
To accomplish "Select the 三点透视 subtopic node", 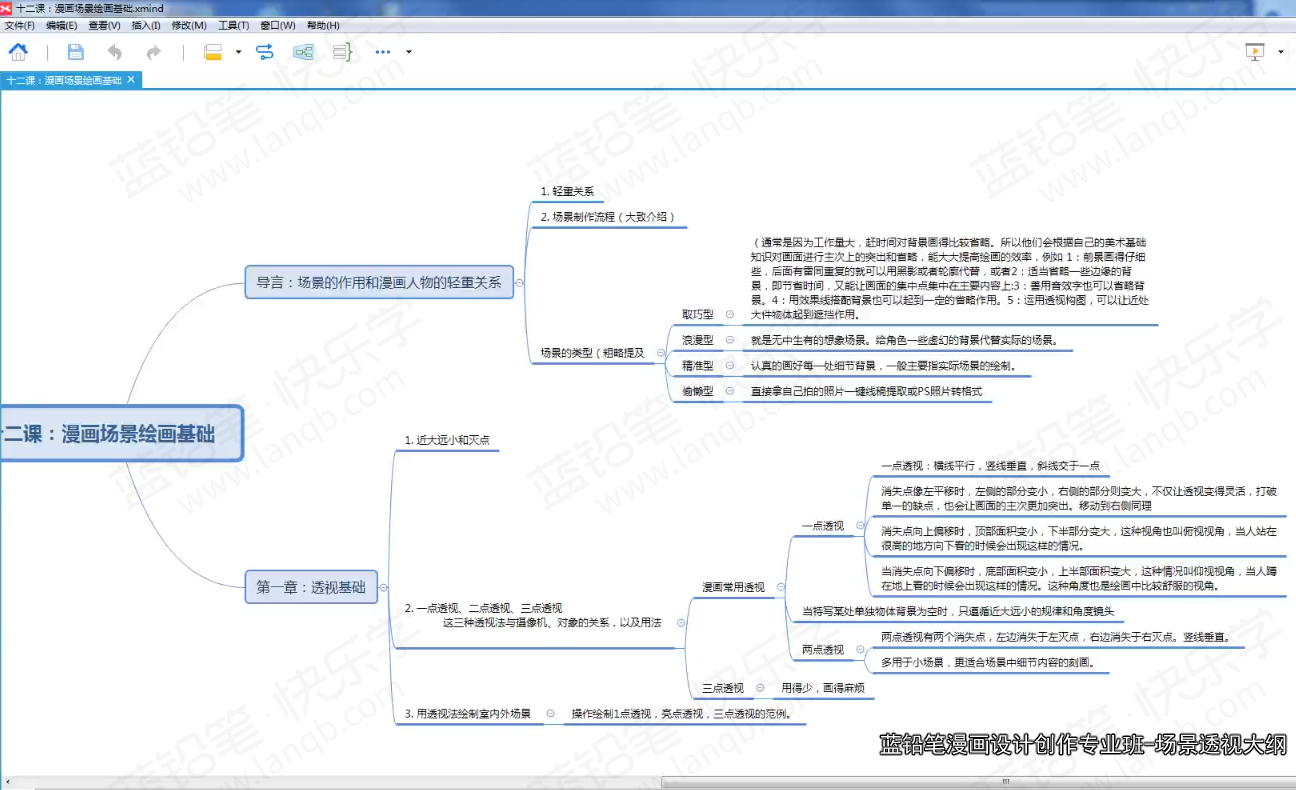I will [x=723, y=688].
